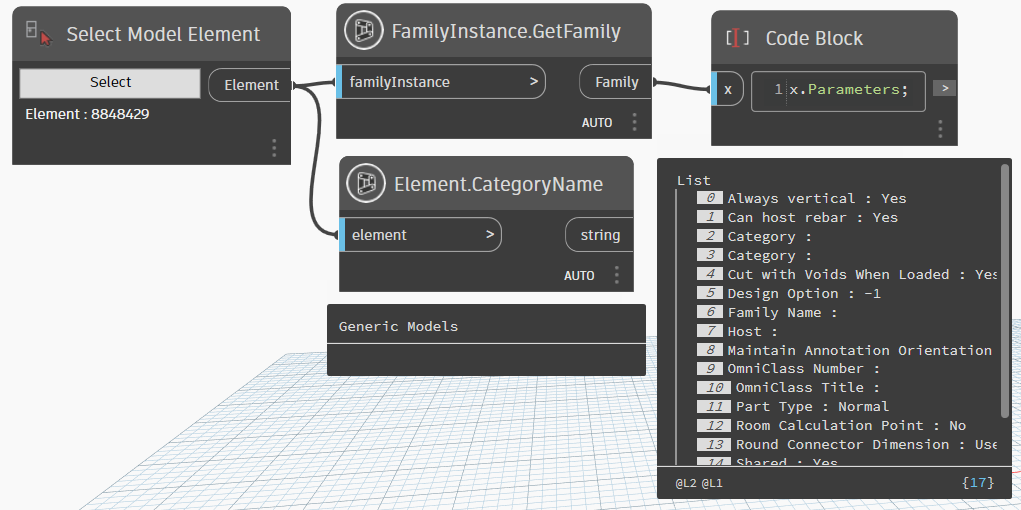Image resolution: width=1021 pixels, height=510 pixels.
Task: Click the element input port of CategoryName
Action: pyautogui.click(x=421, y=235)
